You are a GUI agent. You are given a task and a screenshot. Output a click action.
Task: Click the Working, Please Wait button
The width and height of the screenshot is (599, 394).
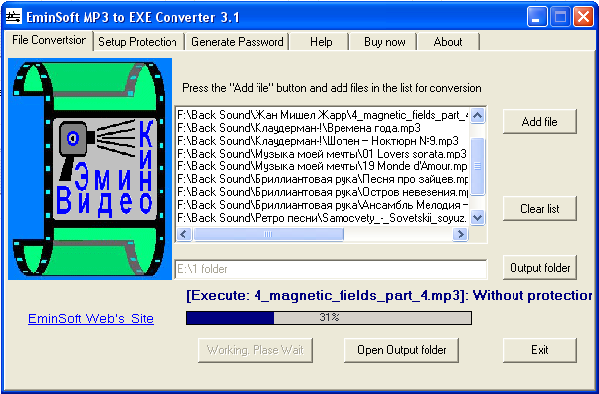[x=255, y=350]
